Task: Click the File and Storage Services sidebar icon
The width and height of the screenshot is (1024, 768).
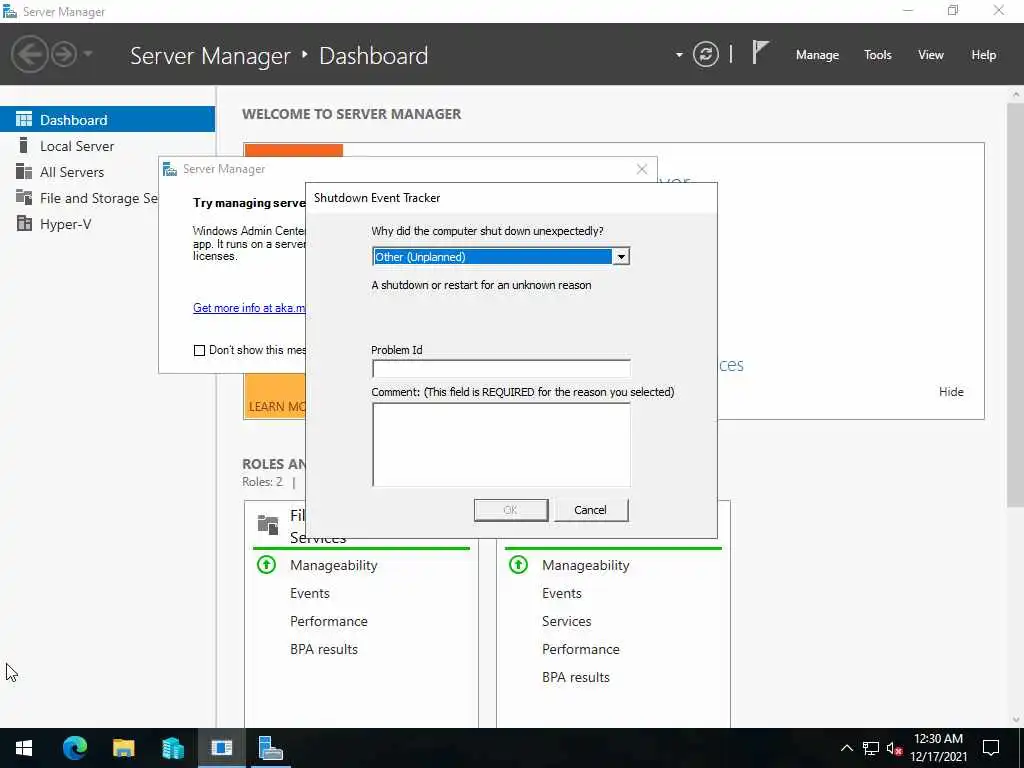Action: point(24,197)
